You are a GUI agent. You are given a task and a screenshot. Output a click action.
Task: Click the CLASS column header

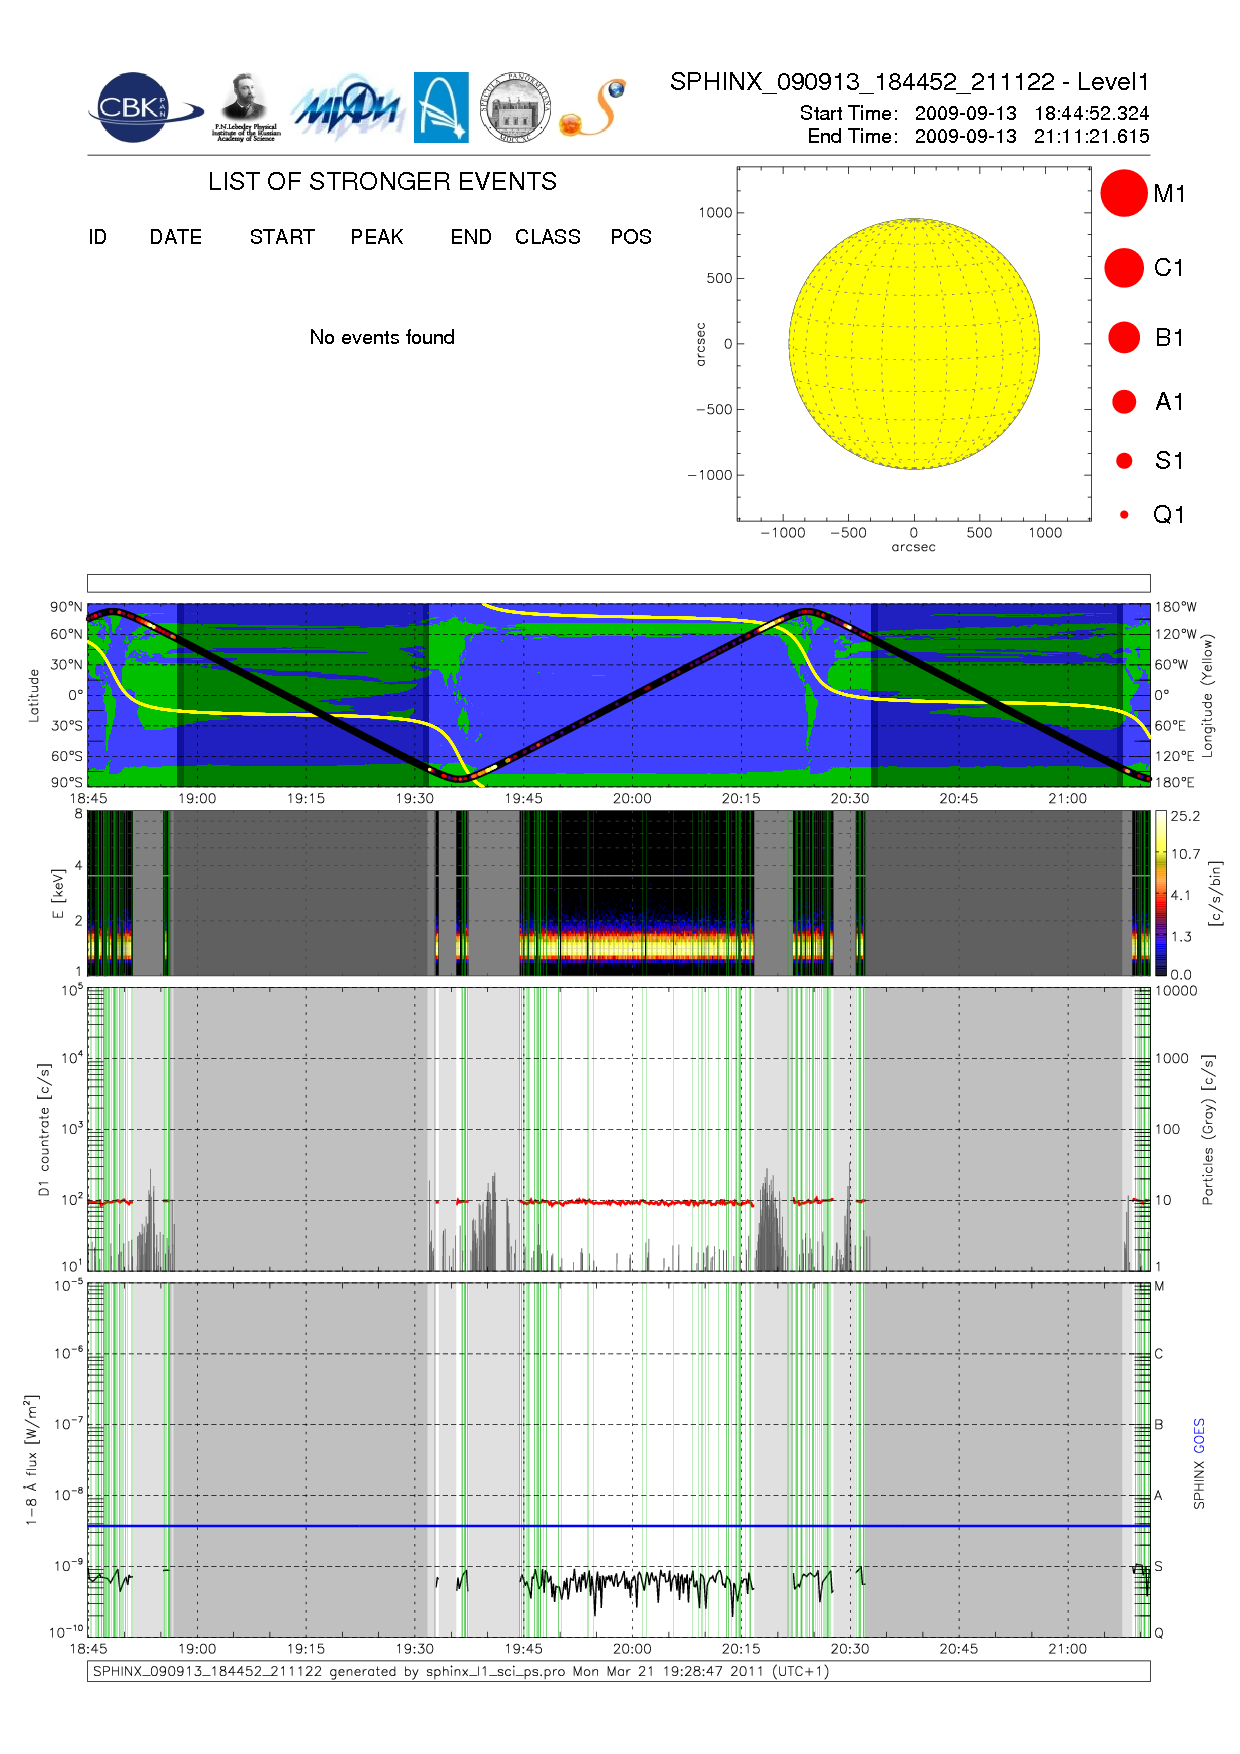click(547, 237)
